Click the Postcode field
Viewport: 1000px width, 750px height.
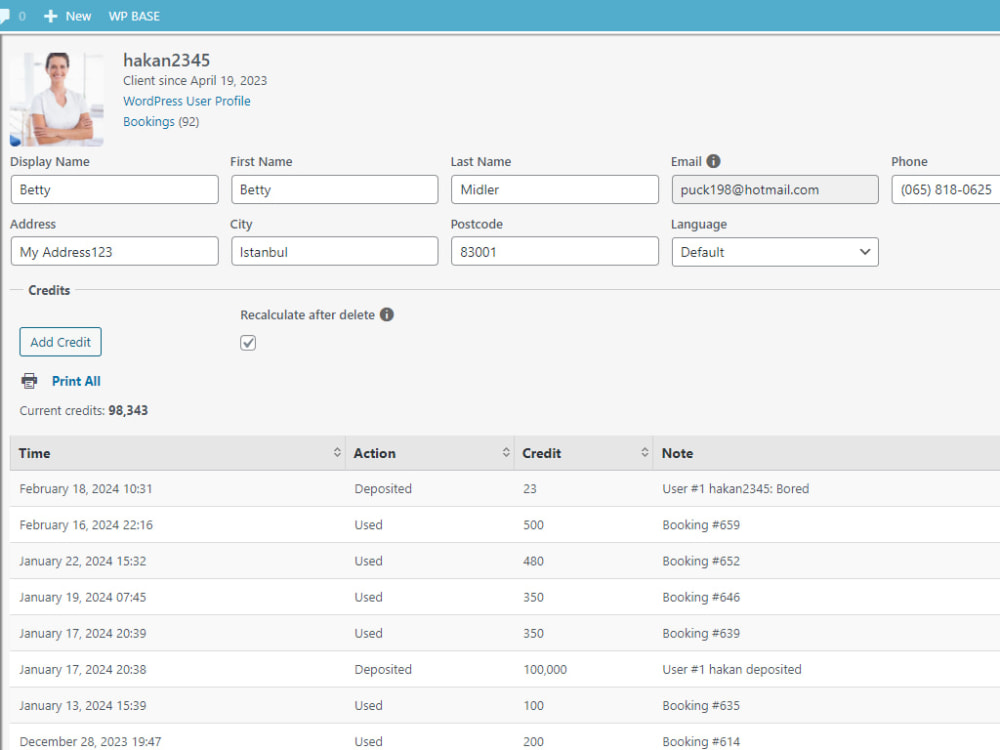pyautogui.click(x=555, y=251)
